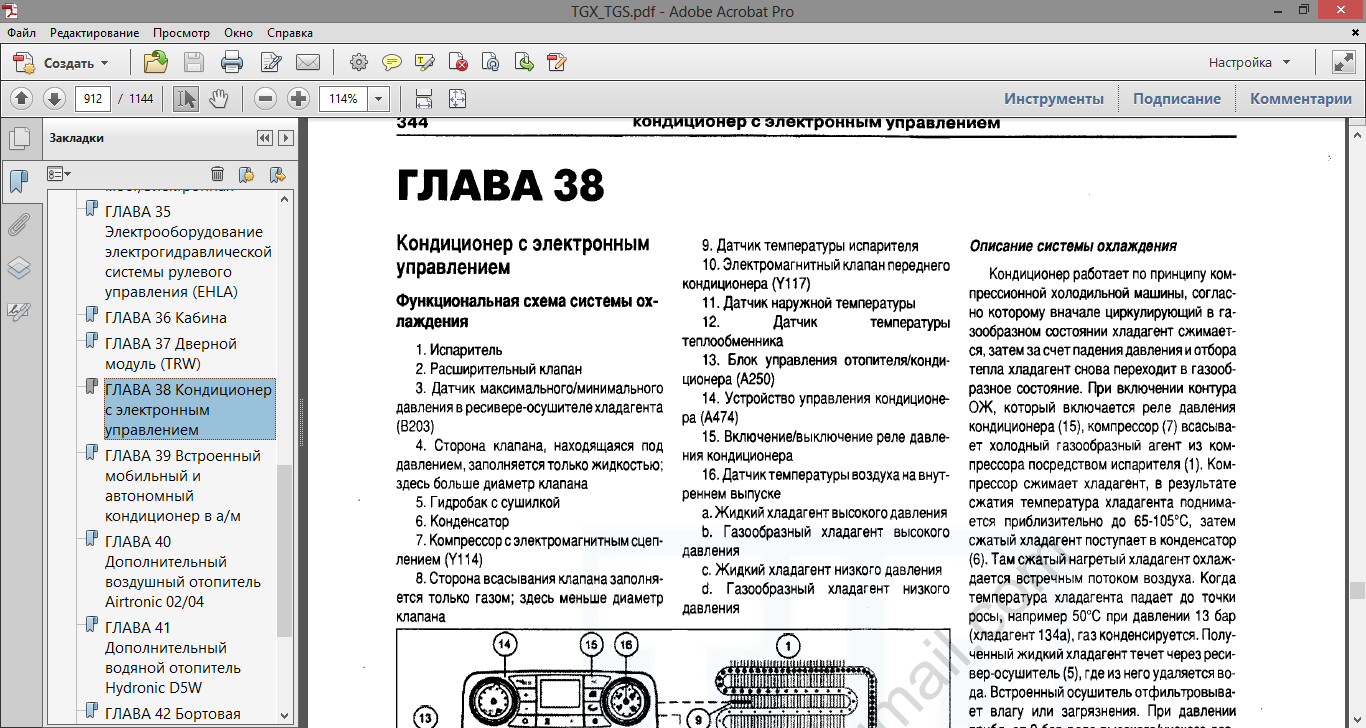This screenshot has height=728, width=1366.
Task: Click the gear settings icon in toolbar
Action: 359,63
